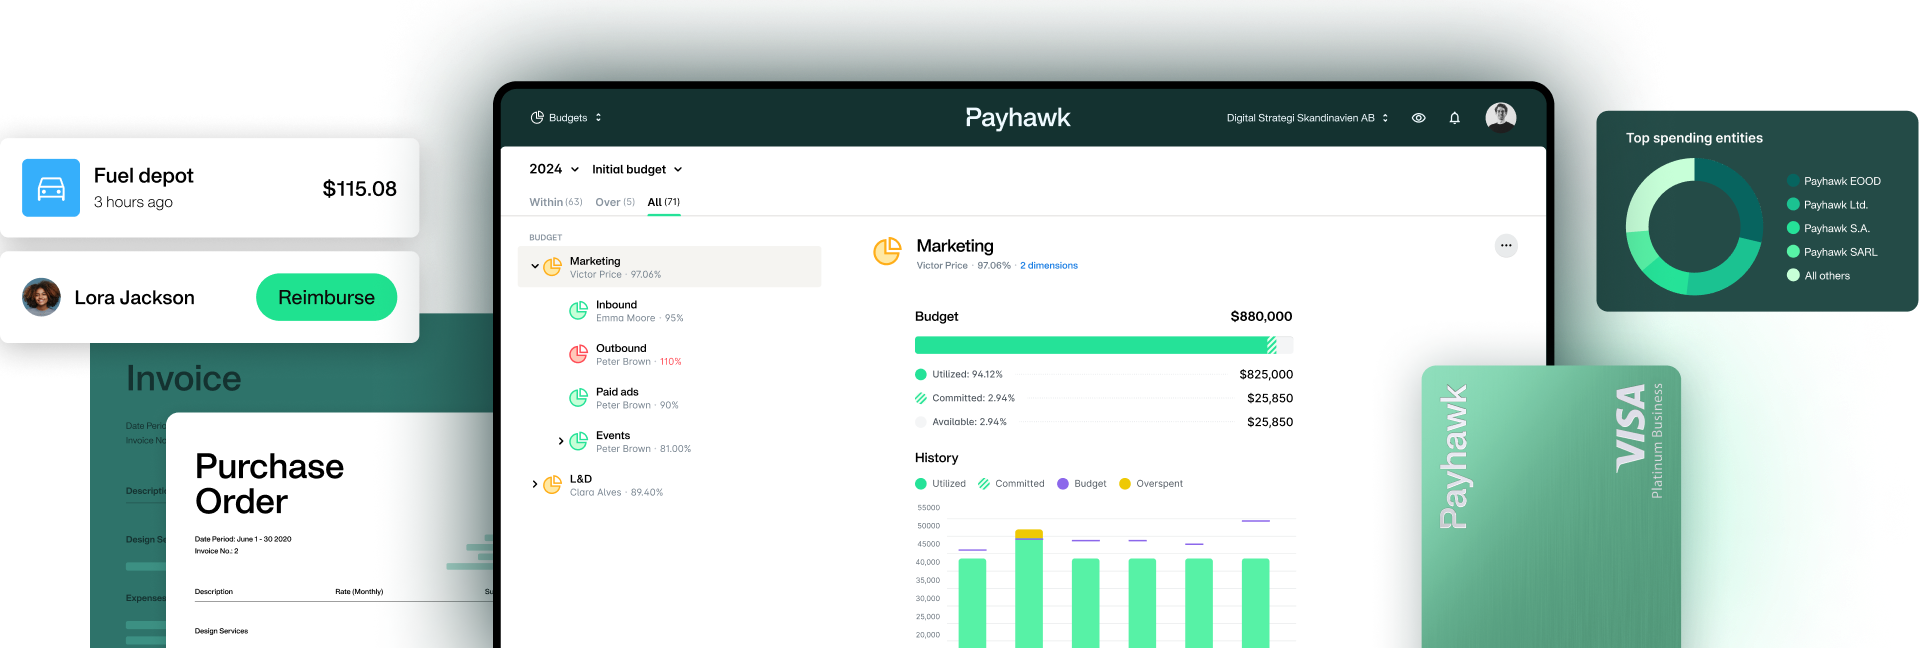Click the $825,000 utilized amount

1266,375
